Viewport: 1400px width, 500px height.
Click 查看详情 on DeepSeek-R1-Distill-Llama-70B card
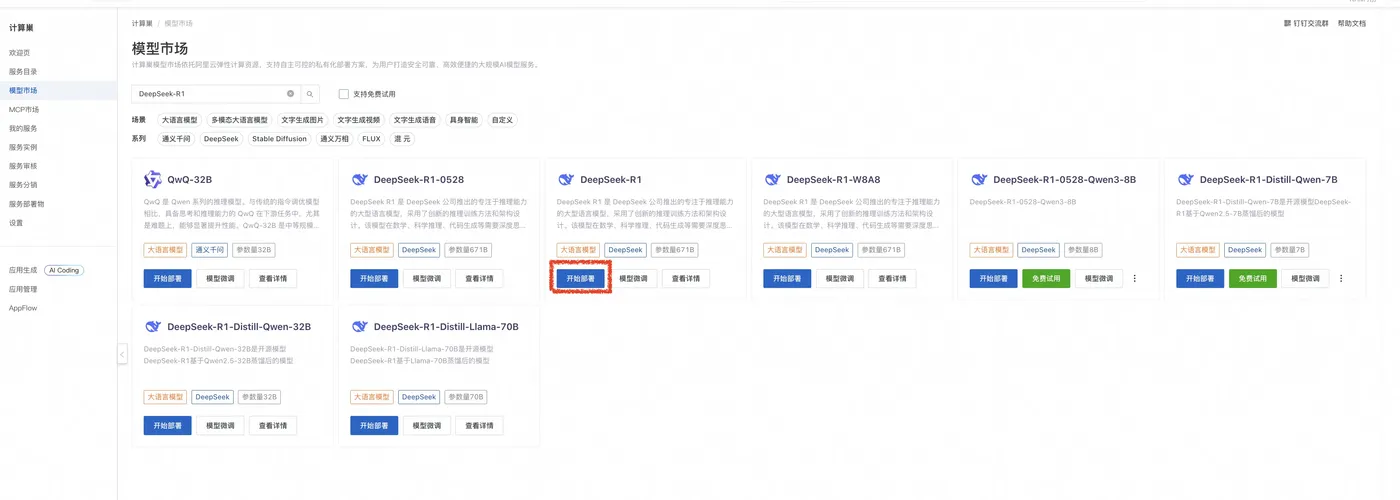[479, 426]
